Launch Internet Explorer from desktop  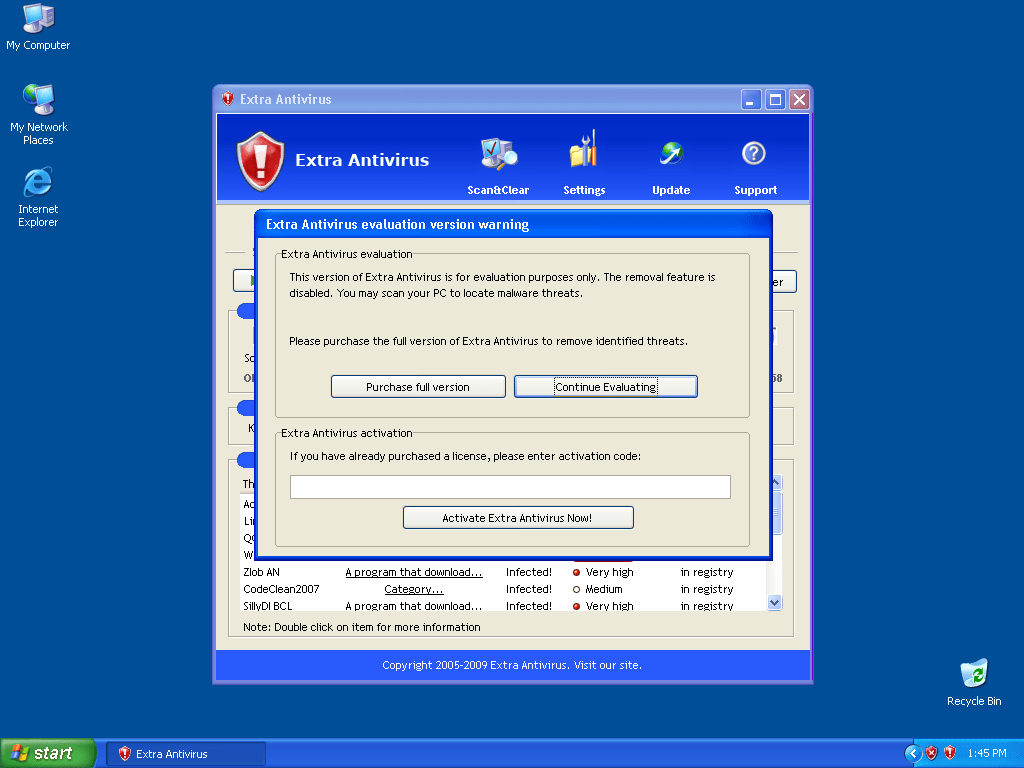coord(38,183)
